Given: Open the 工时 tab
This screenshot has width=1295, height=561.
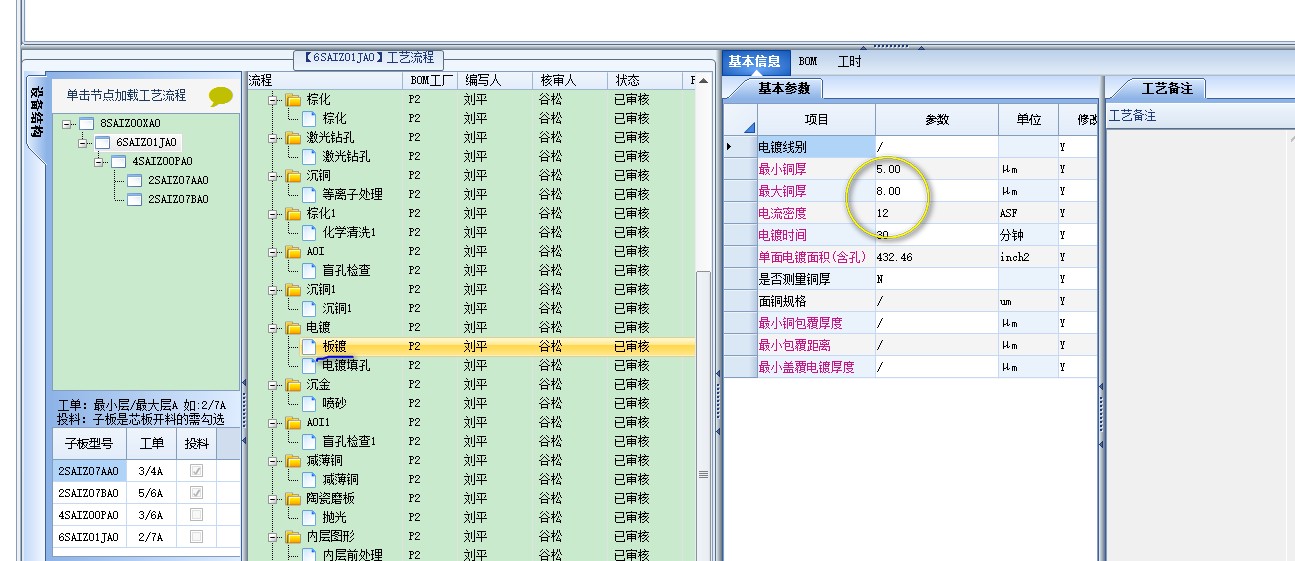Looking at the screenshot, I should point(849,62).
